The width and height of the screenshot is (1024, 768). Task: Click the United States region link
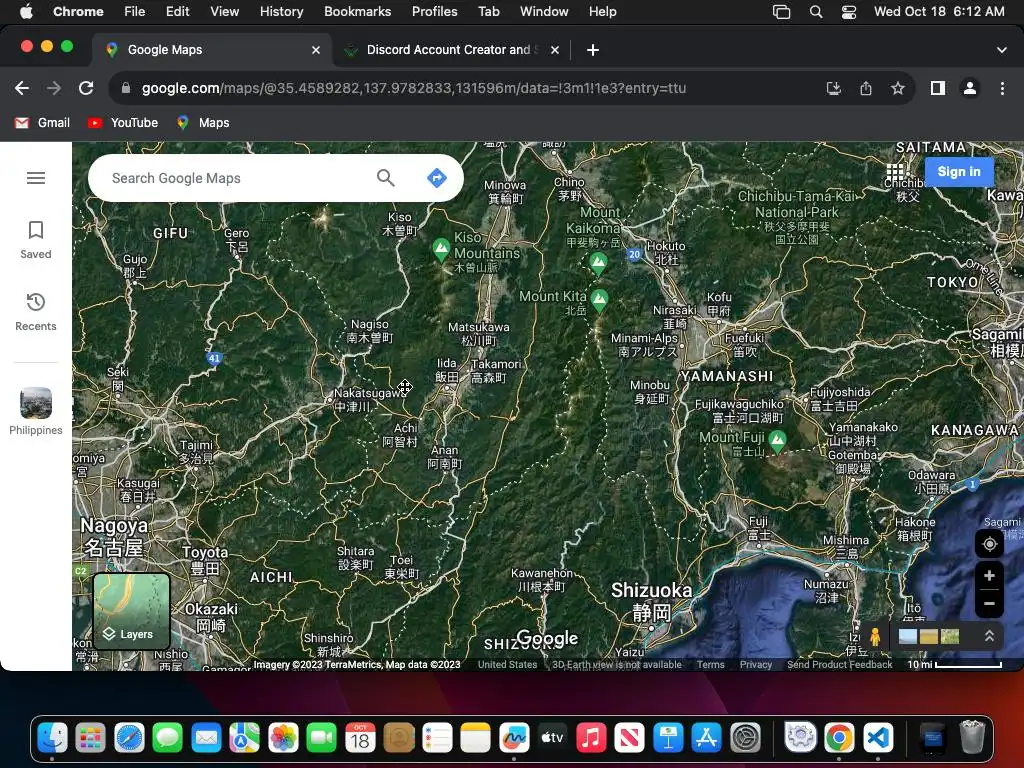tap(507, 665)
